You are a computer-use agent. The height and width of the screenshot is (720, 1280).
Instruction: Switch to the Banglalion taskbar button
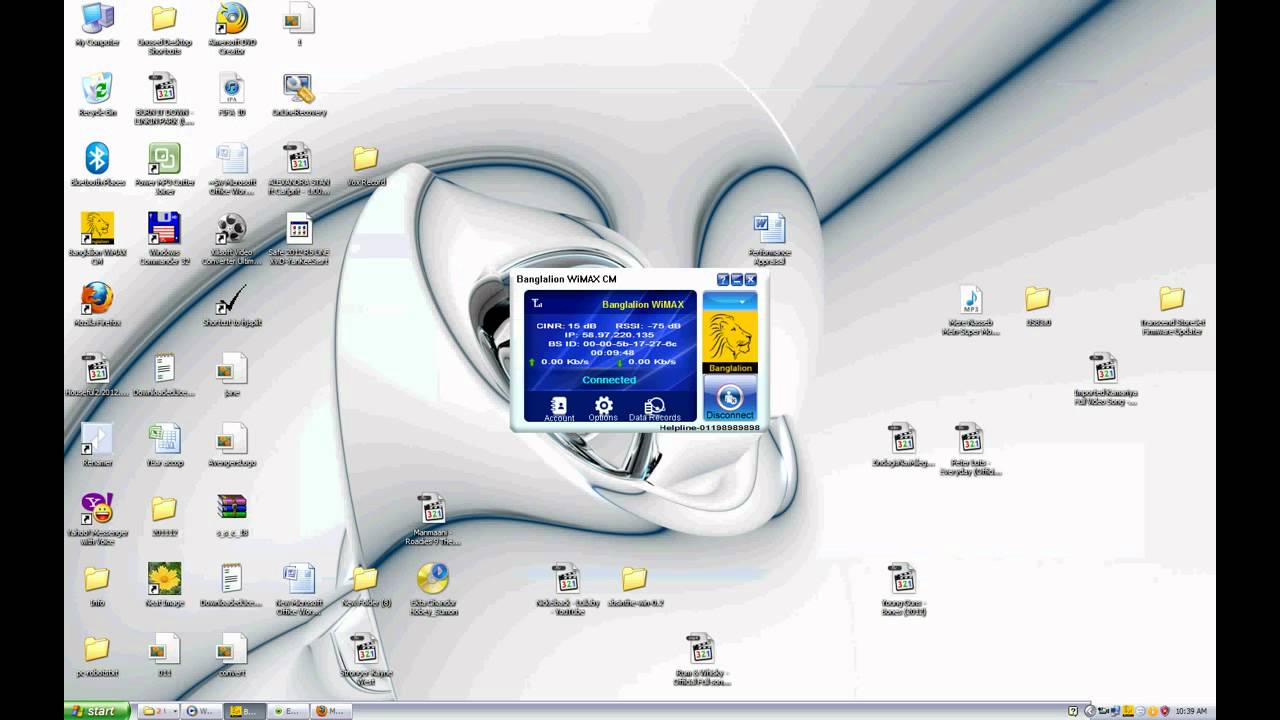pyautogui.click(x=244, y=711)
